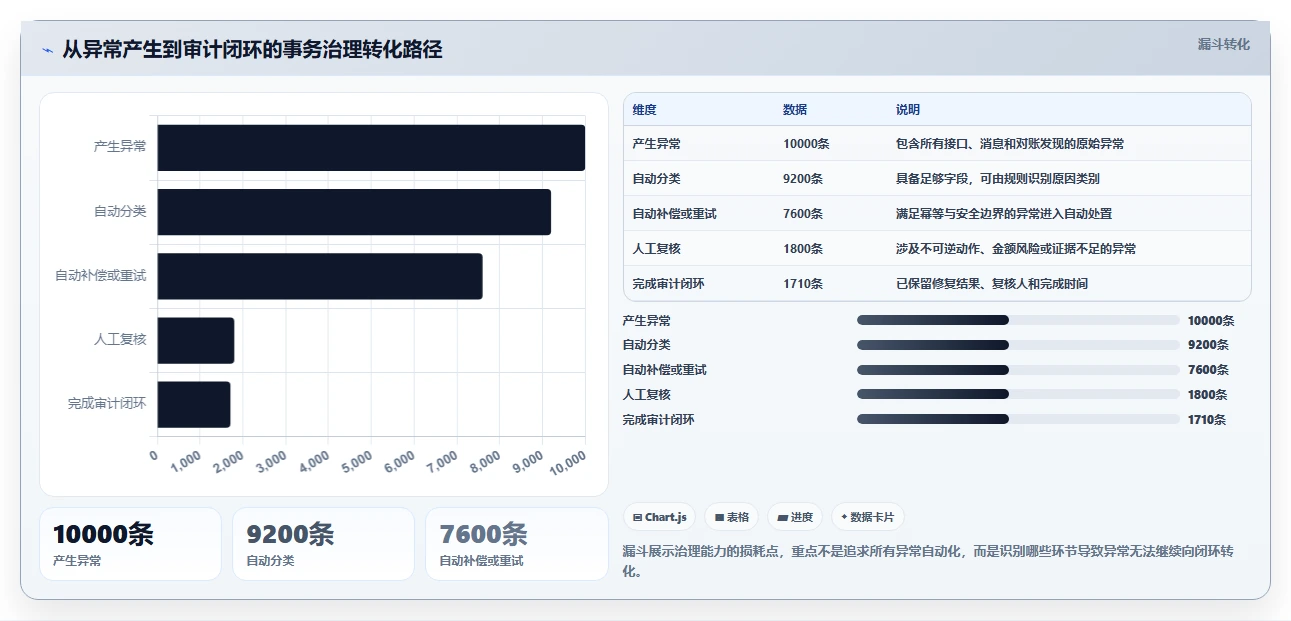Image resolution: width=1291 pixels, height=621 pixels.
Task: Click table cell 9200条
Action: point(803,179)
